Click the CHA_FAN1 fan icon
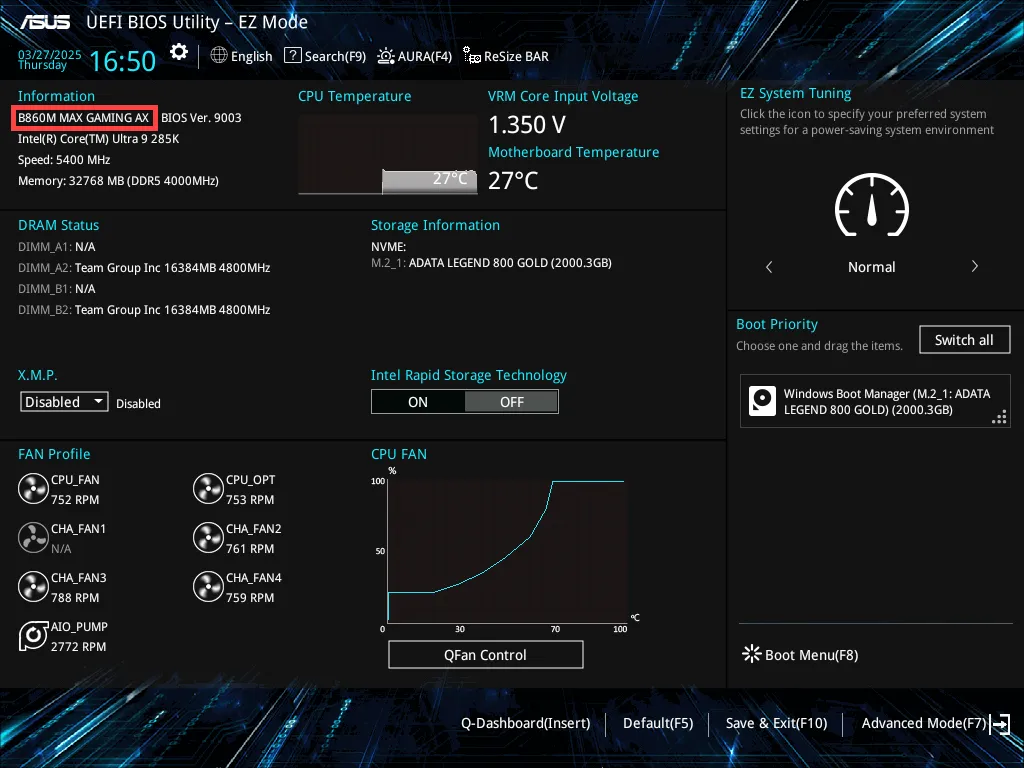The image size is (1024, 768). click(33, 537)
